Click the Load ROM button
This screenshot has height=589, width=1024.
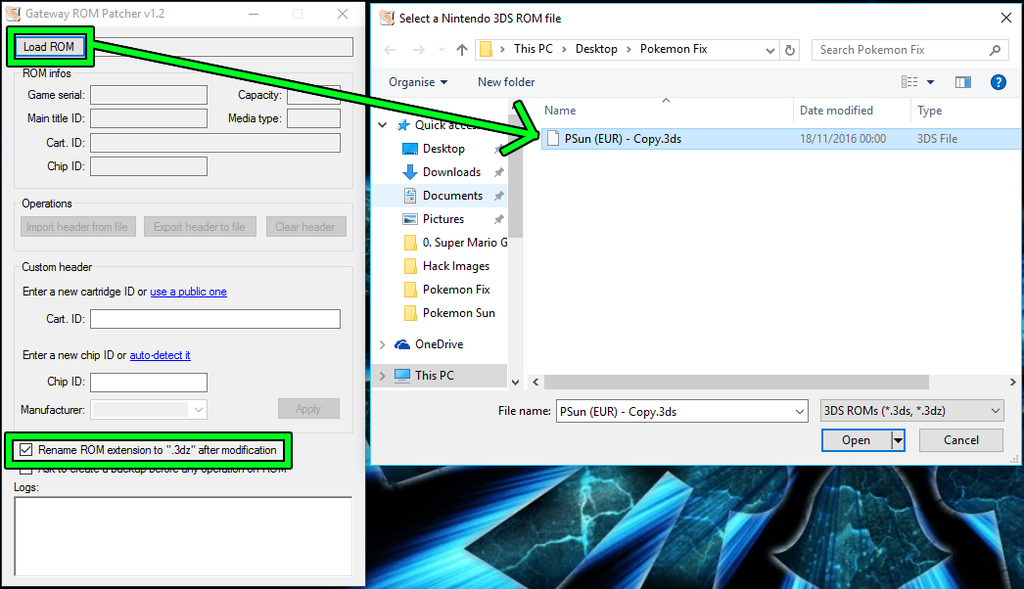49,46
